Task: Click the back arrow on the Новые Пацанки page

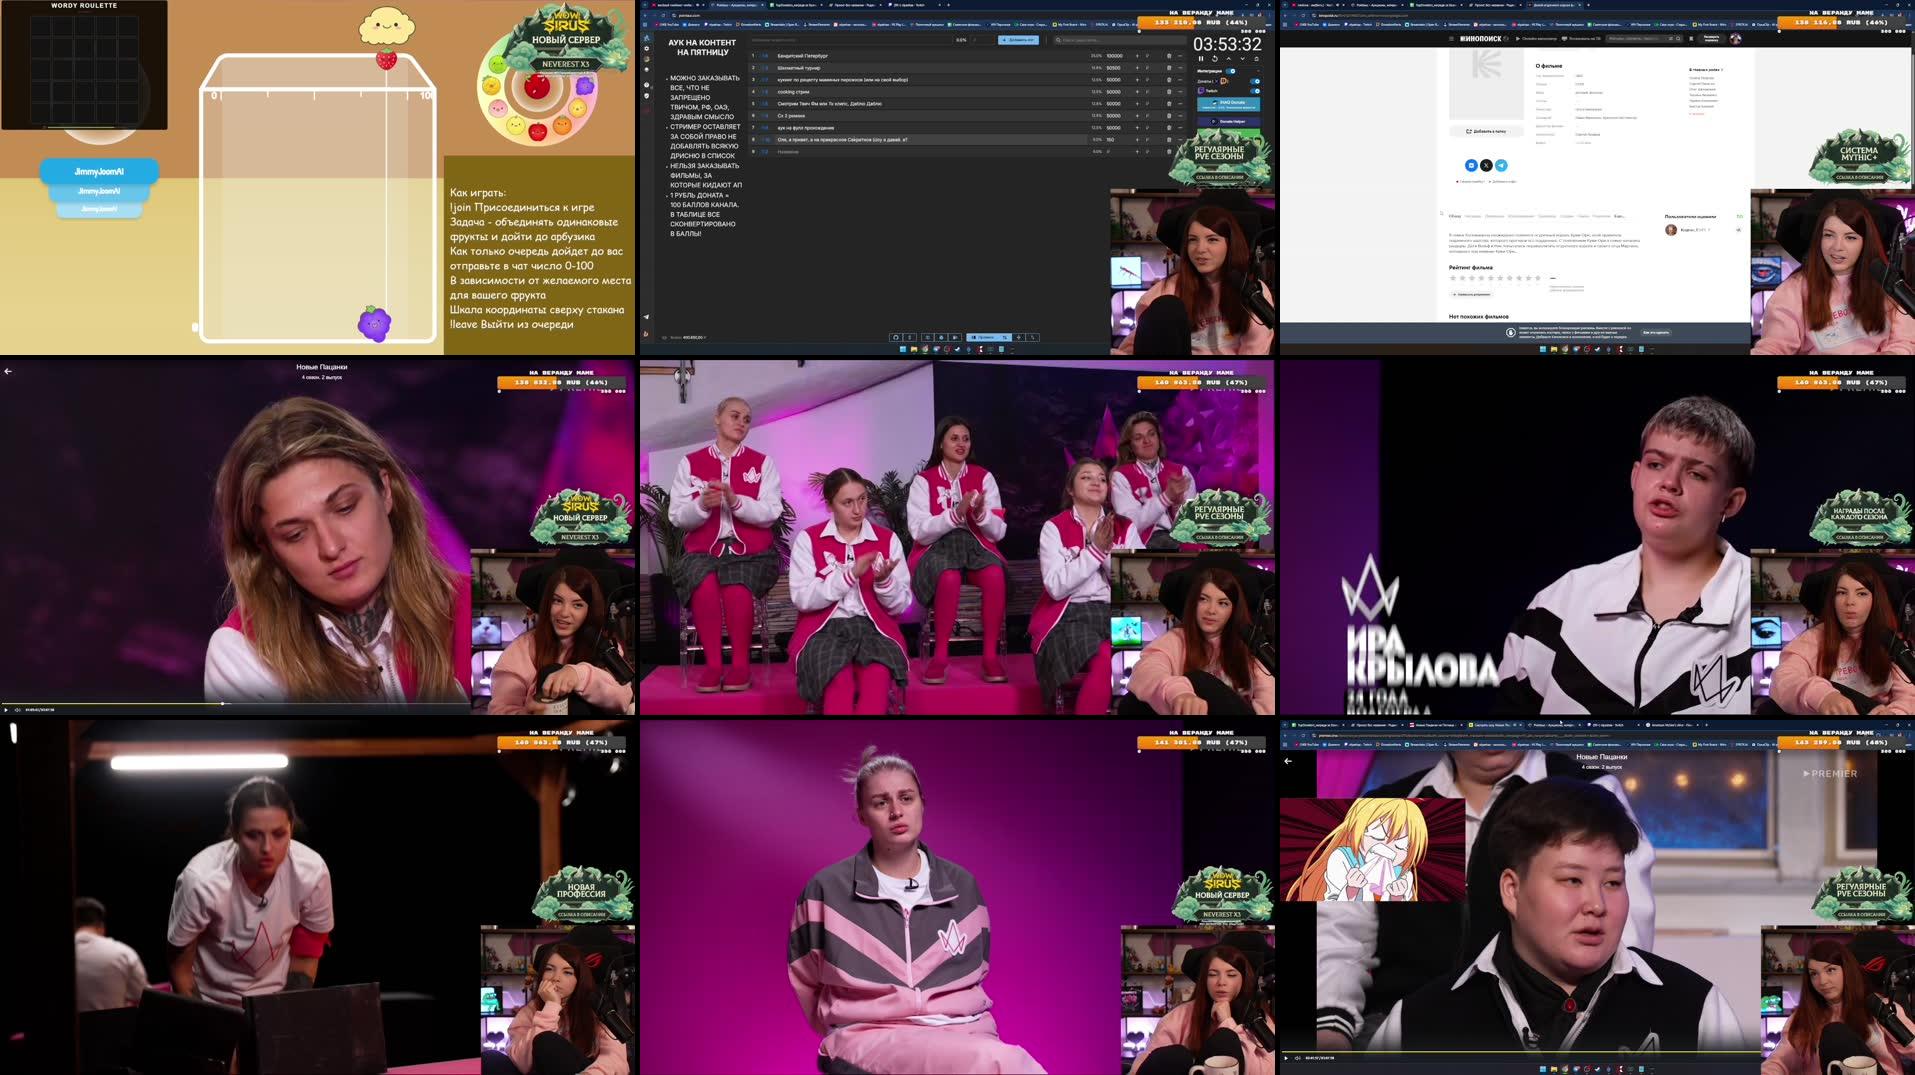Action: (x=1288, y=761)
